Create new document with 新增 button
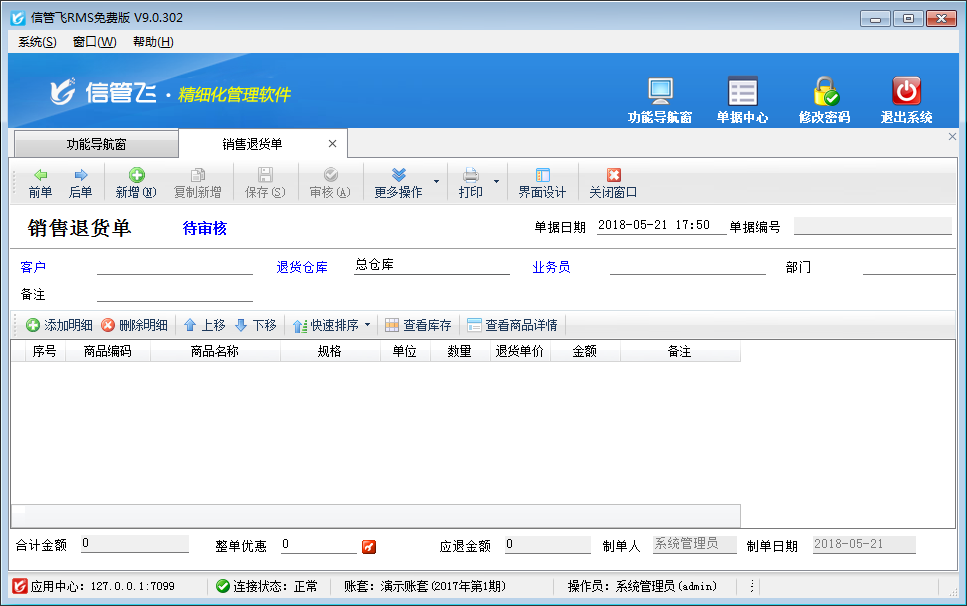Viewport: 967px width, 606px height. click(136, 183)
